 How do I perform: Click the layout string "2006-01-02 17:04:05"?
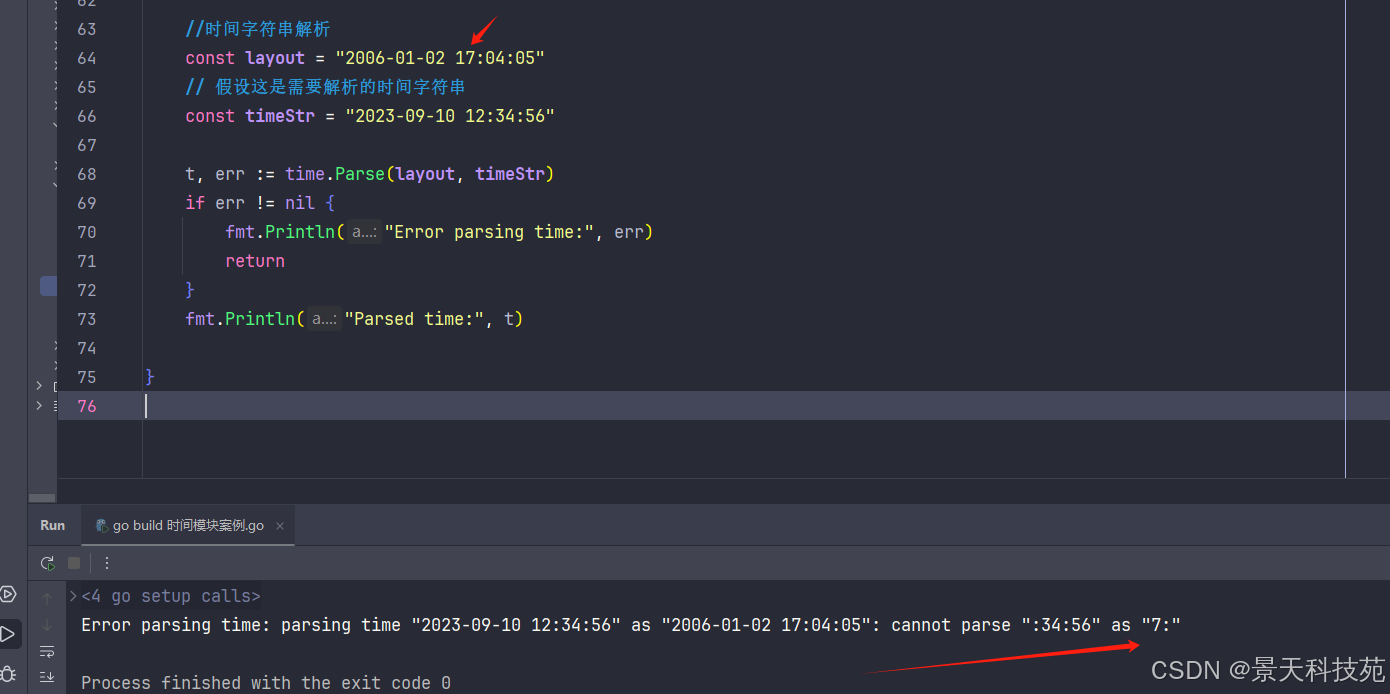coord(440,58)
